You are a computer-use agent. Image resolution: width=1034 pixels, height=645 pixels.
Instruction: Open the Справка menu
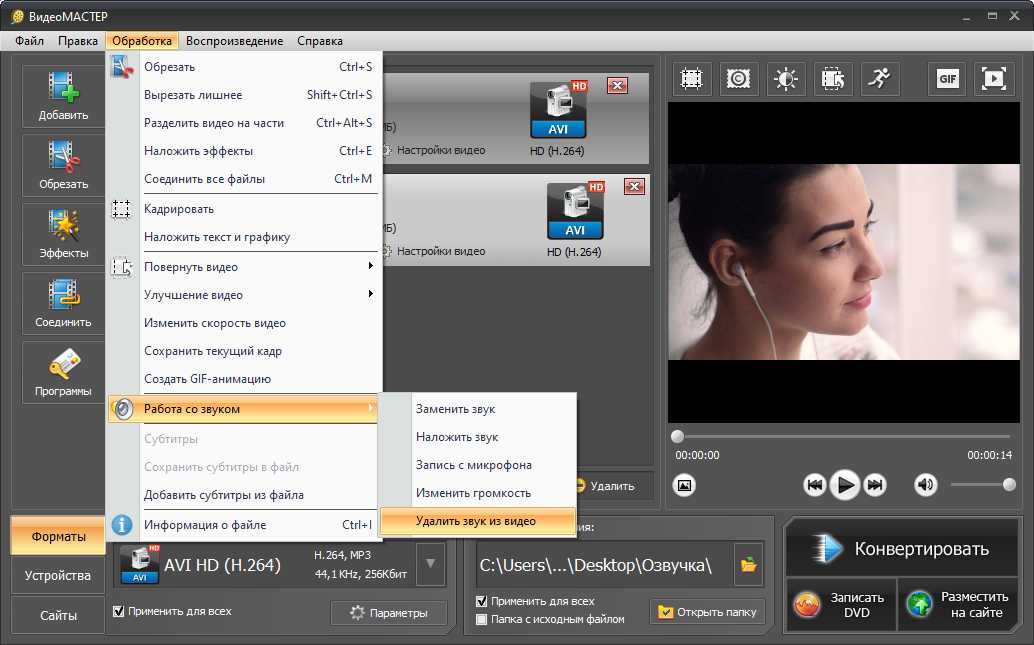(320, 41)
